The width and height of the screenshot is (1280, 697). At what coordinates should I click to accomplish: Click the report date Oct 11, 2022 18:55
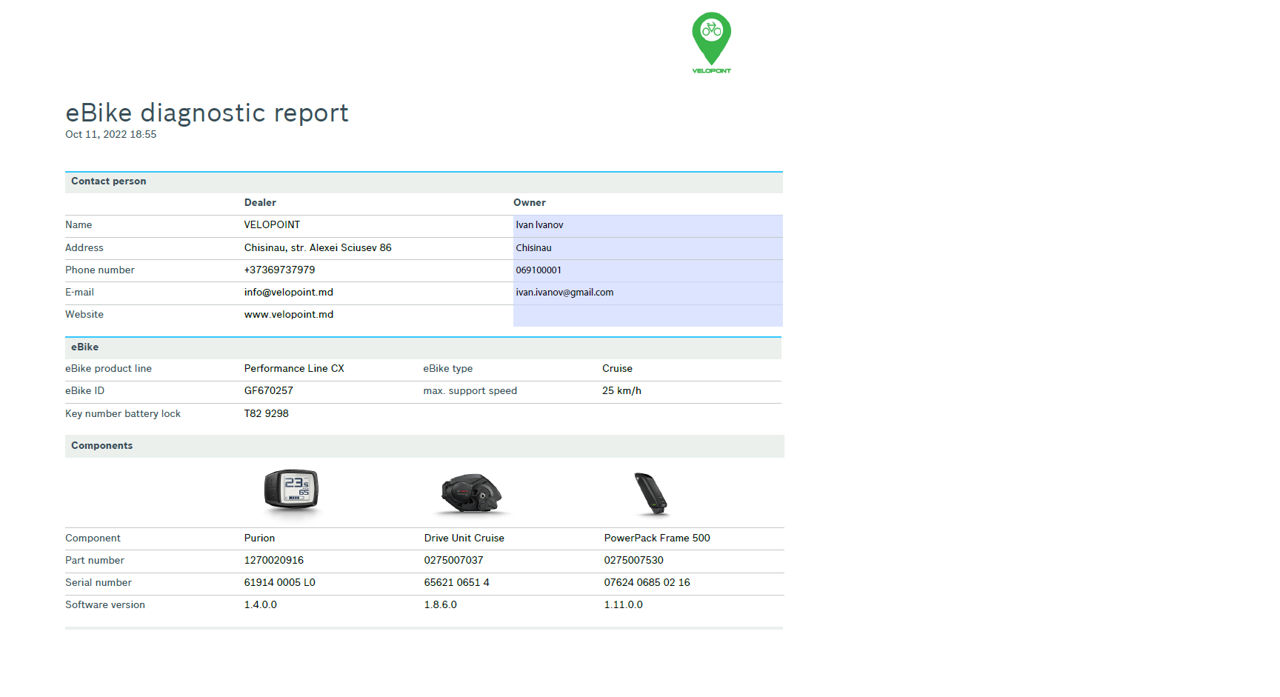pos(111,134)
